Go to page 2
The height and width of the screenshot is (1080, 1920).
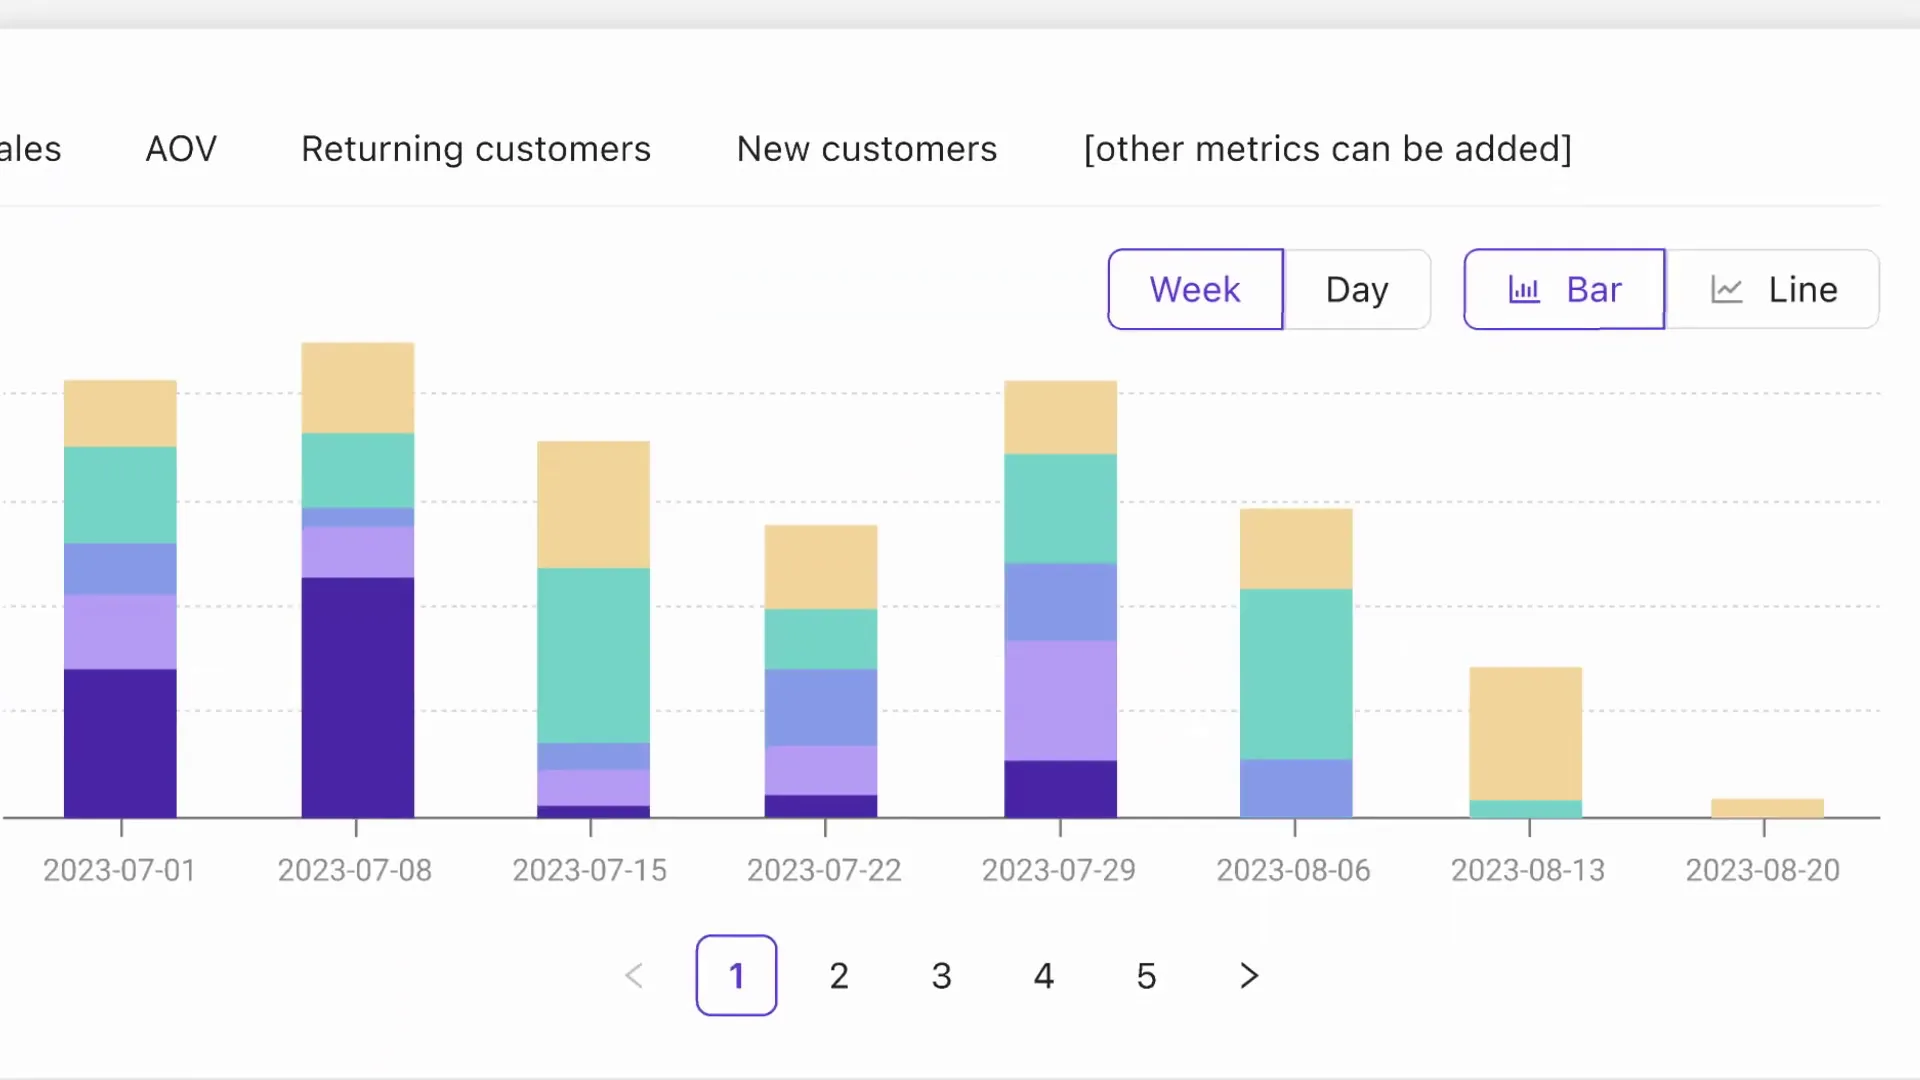point(839,976)
